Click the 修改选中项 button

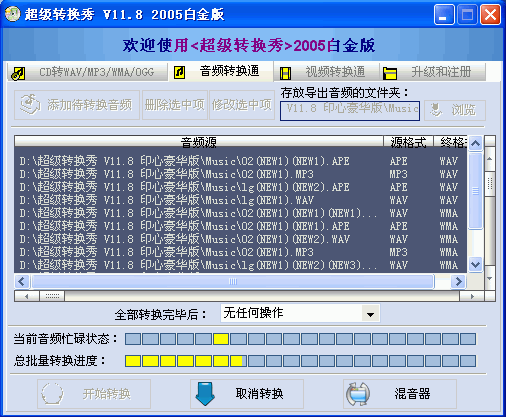pyautogui.click(x=242, y=105)
